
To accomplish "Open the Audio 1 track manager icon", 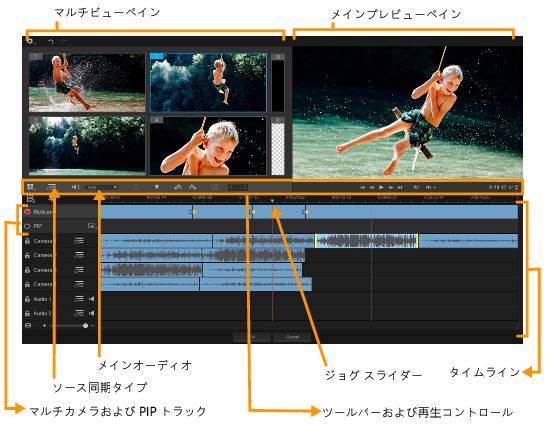I will [79, 299].
